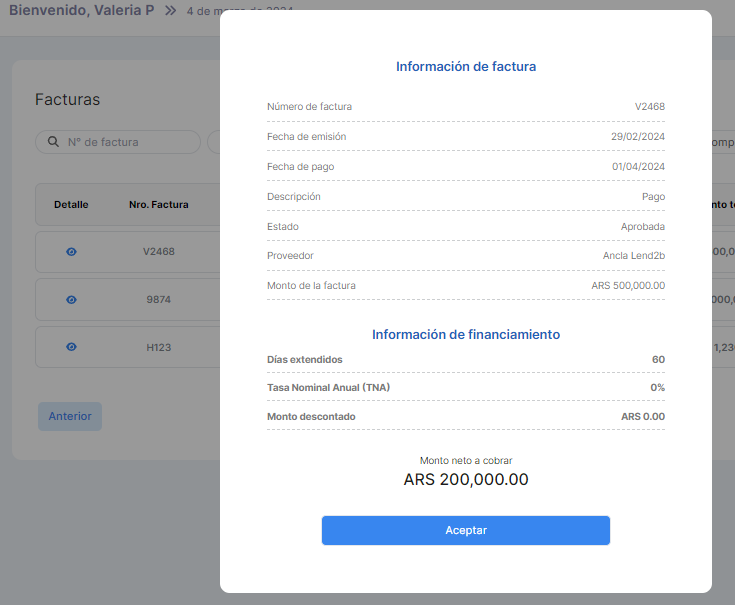
Task: Click the magnifier icon in the search box
Action: [52, 142]
